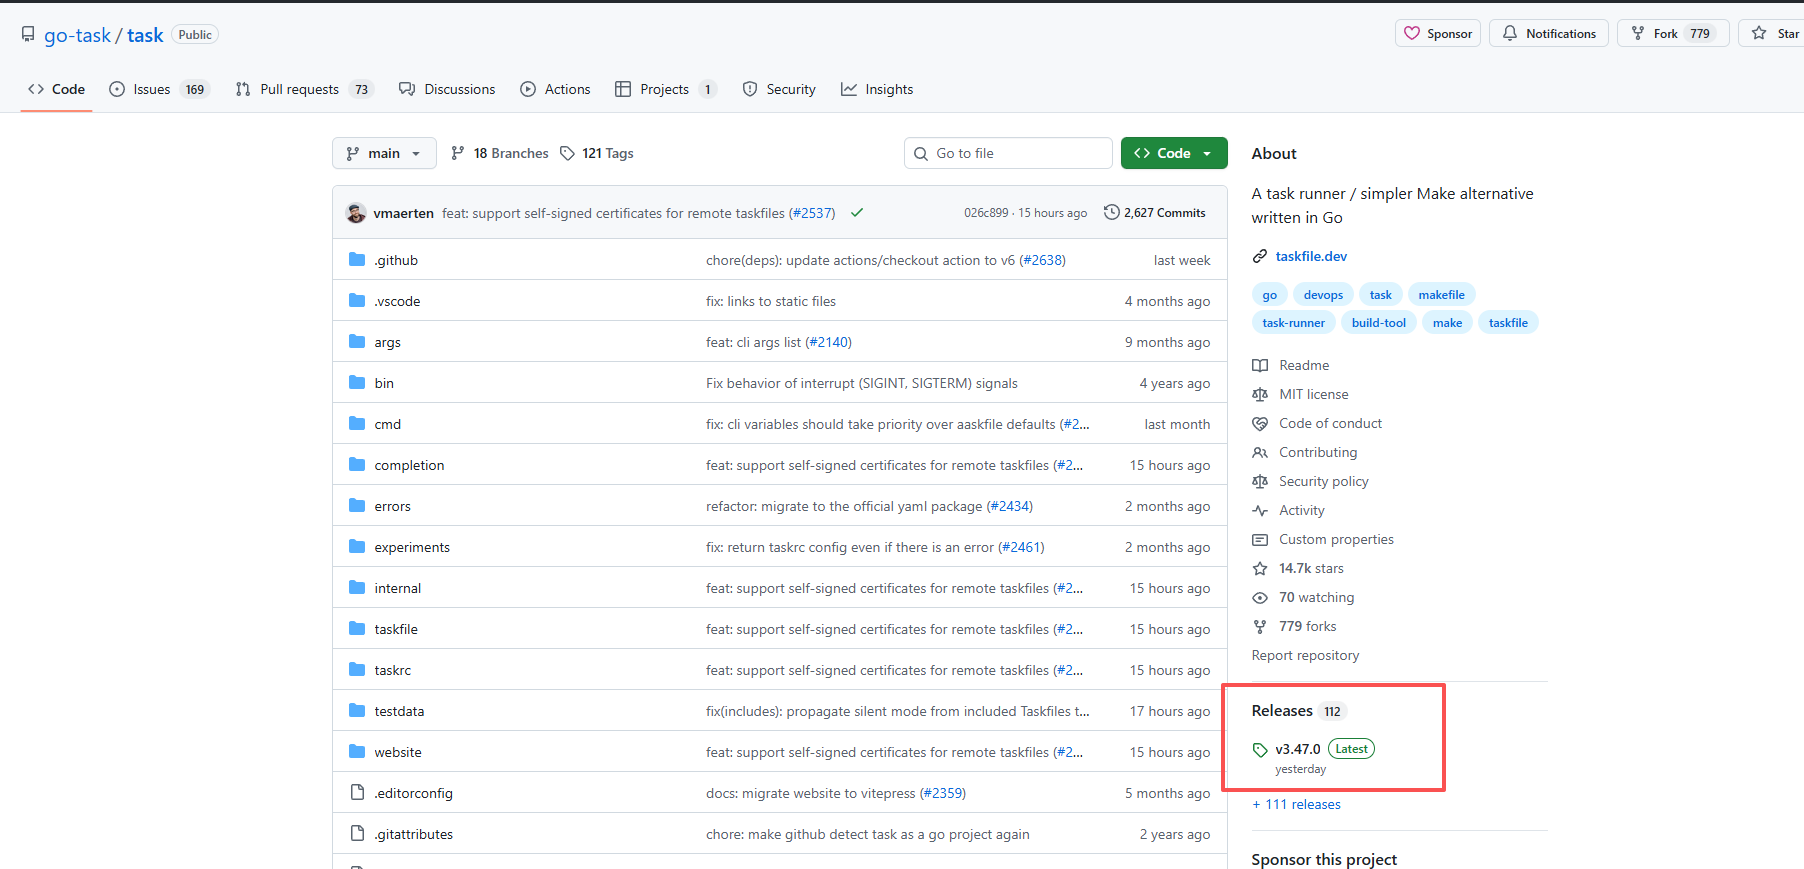The image size is (1804, 869).
Task: Open the Issues tab
Action: tap(159, 89)
